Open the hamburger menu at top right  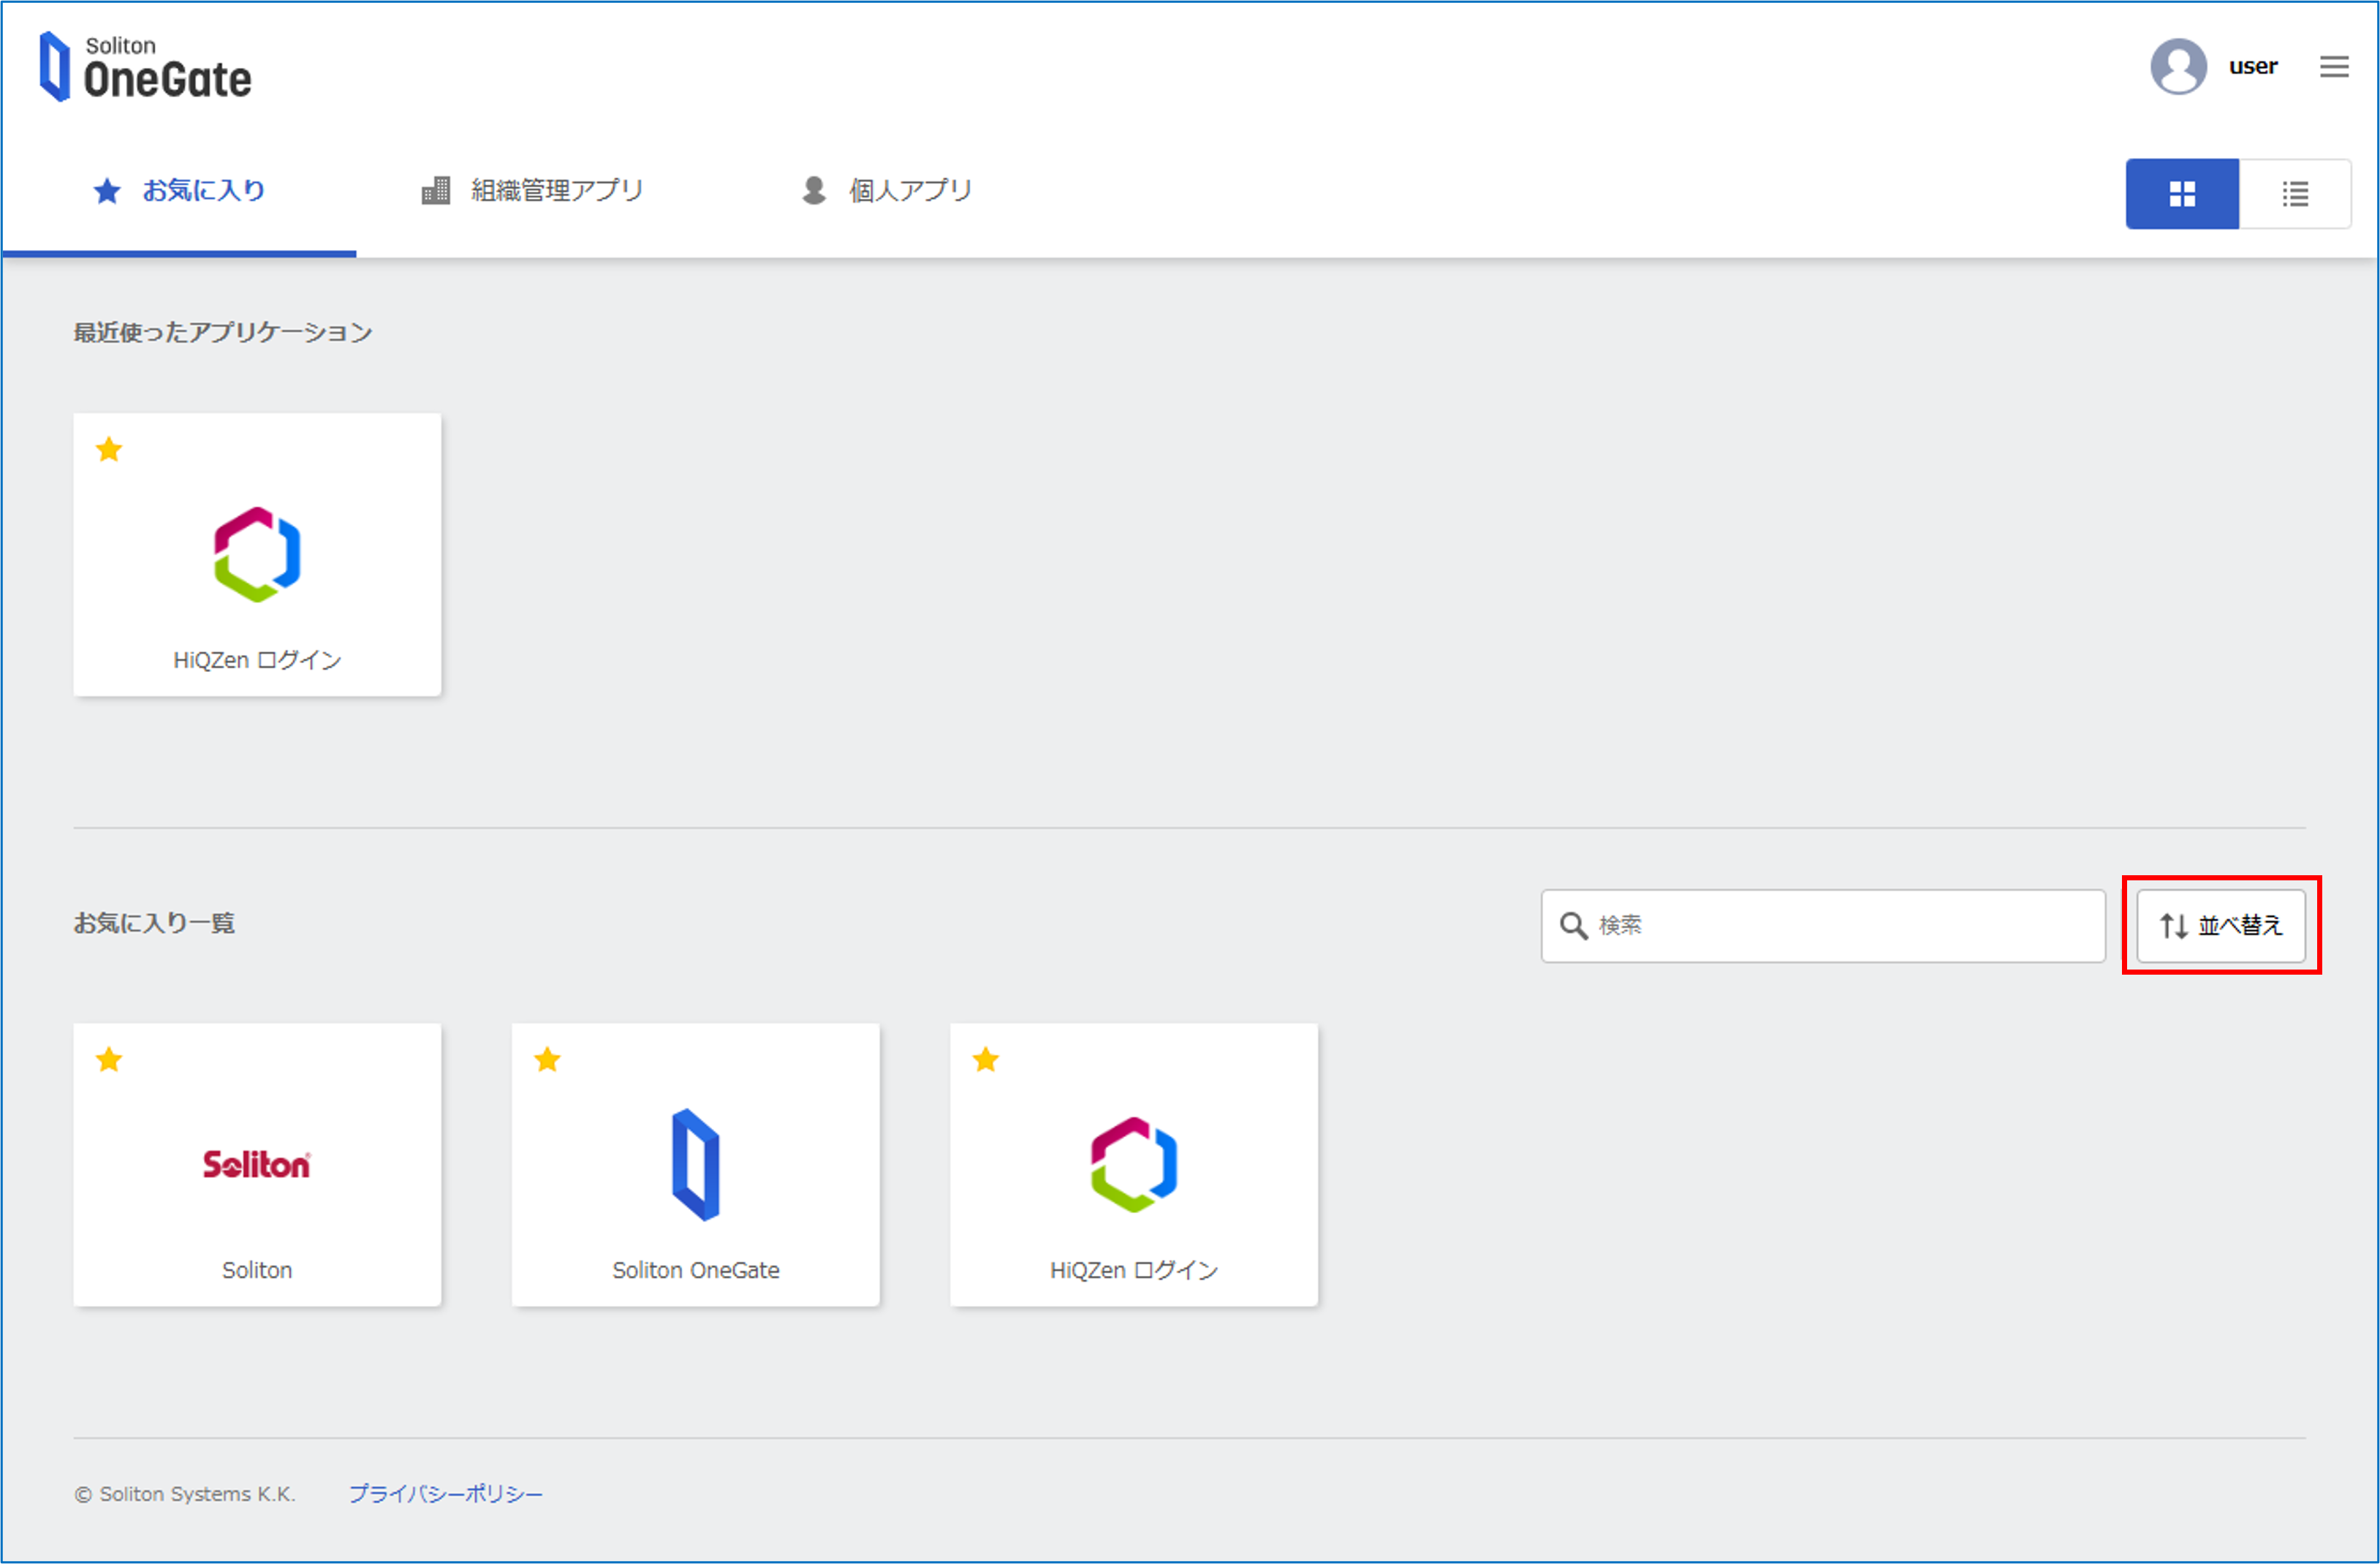click(x=2334, y=67)
